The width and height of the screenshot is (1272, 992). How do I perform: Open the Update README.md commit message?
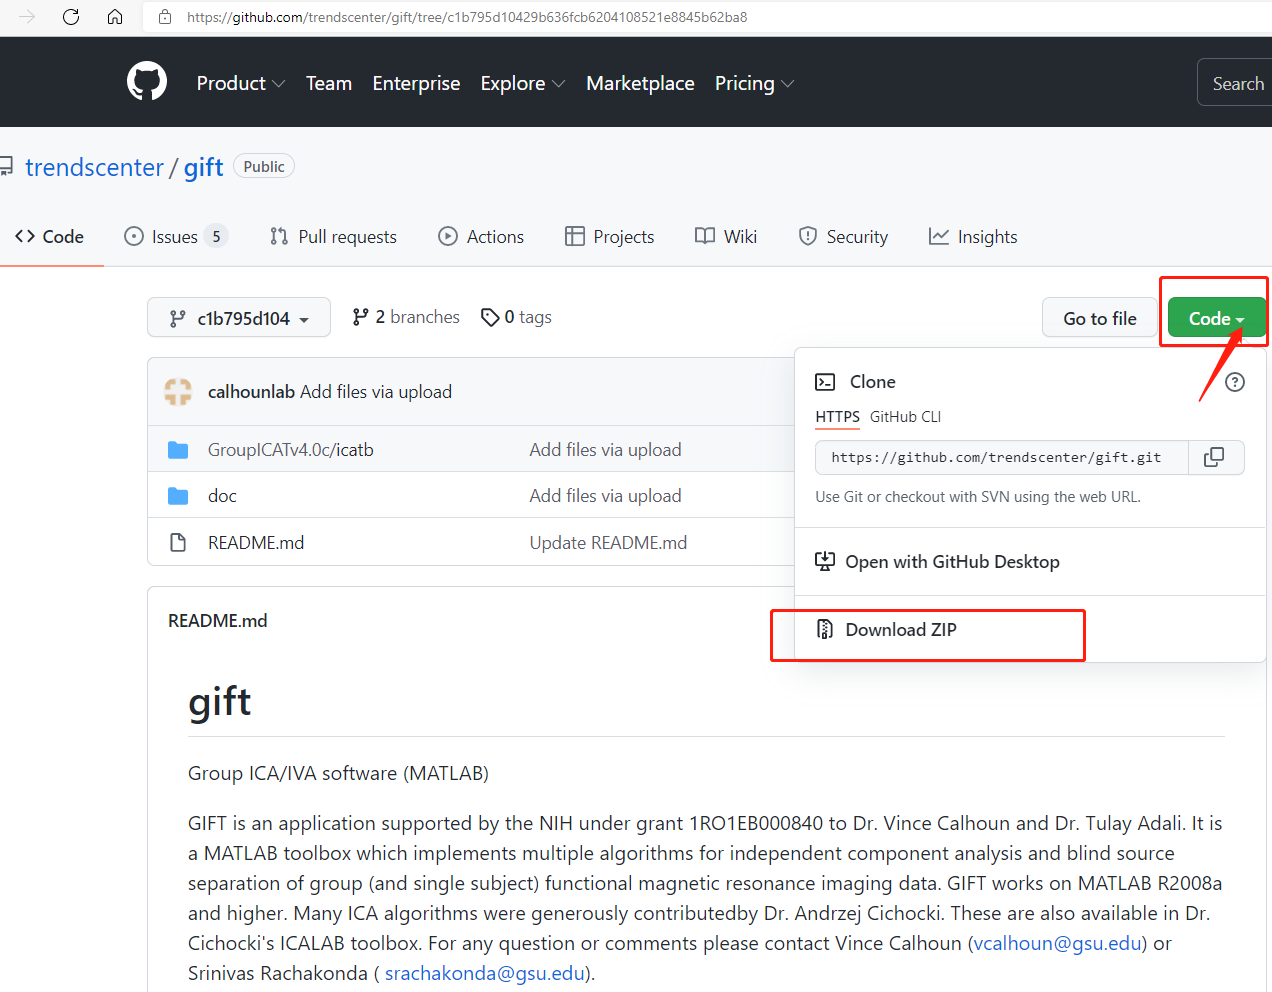click(608, 543)
